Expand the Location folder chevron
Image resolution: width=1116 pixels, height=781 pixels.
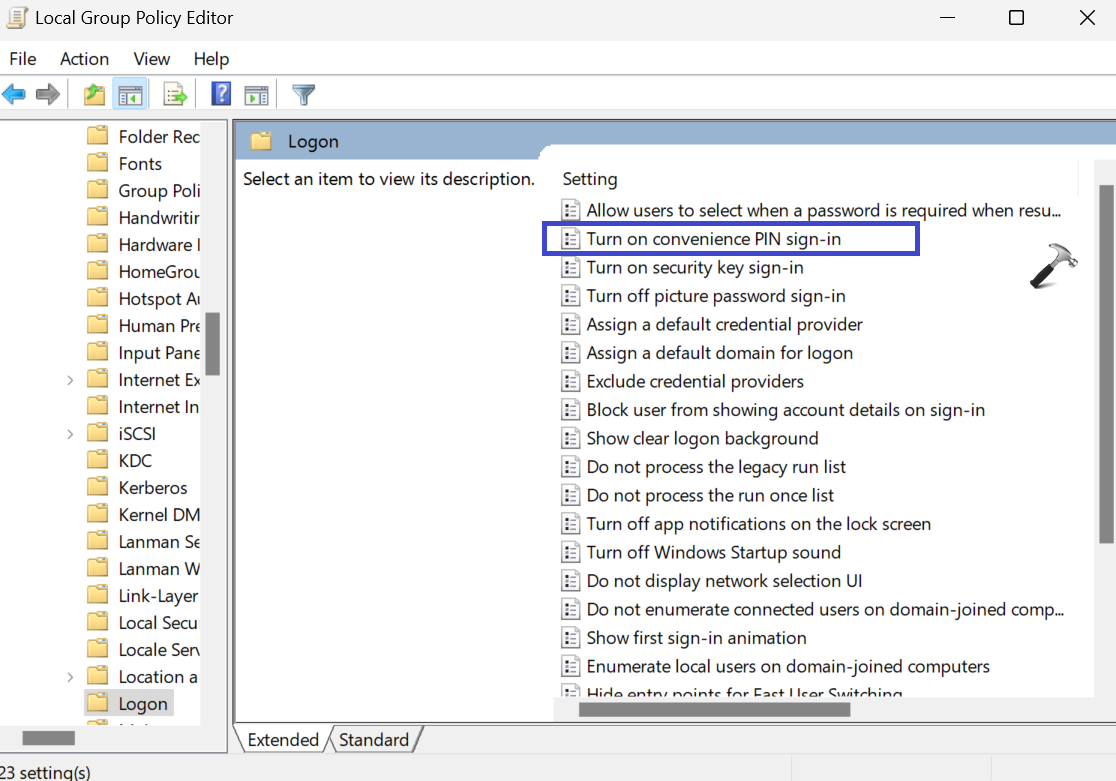[x=70, y=677]
